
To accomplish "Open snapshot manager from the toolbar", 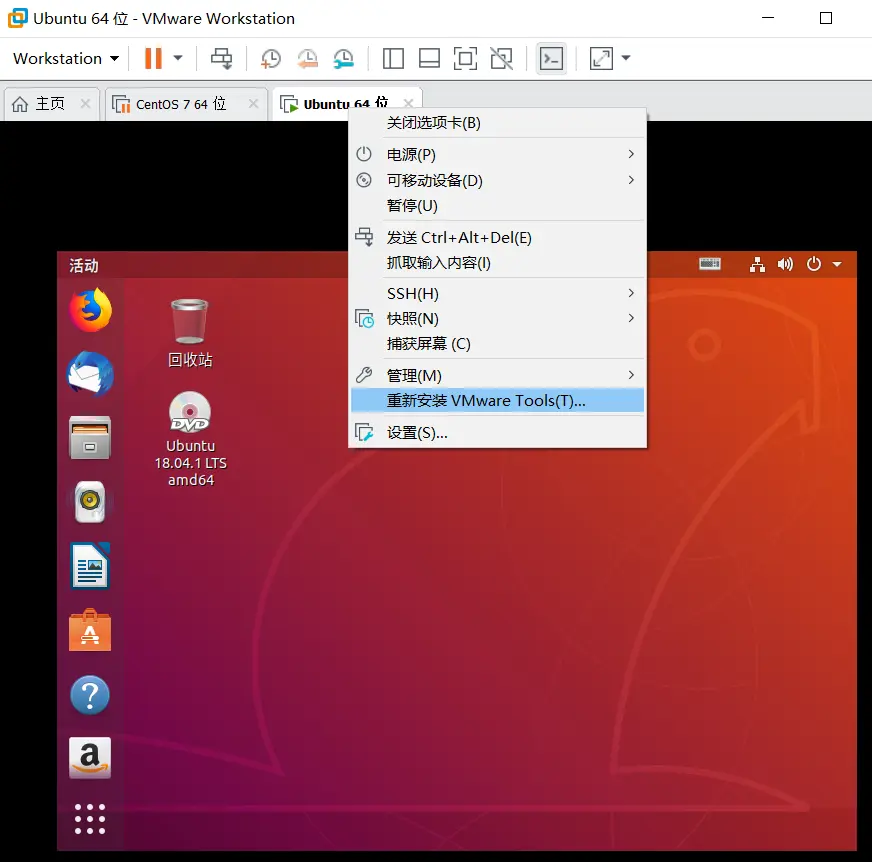I will coord(344,58).
